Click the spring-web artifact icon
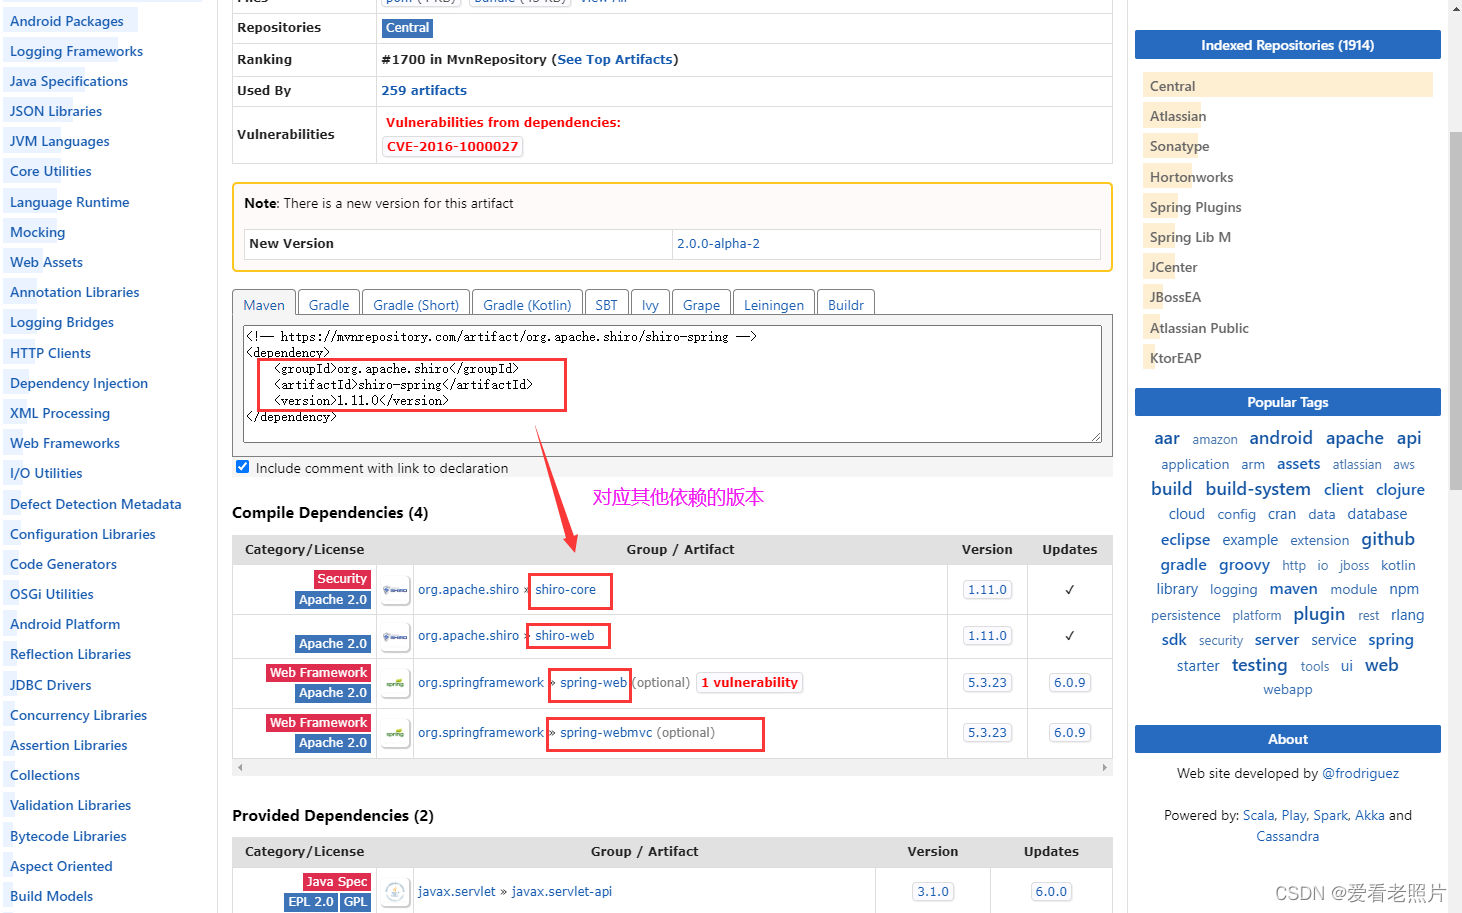Image resolution: width=1462 pixels, height=913 pixels. (x=395, y=683)
